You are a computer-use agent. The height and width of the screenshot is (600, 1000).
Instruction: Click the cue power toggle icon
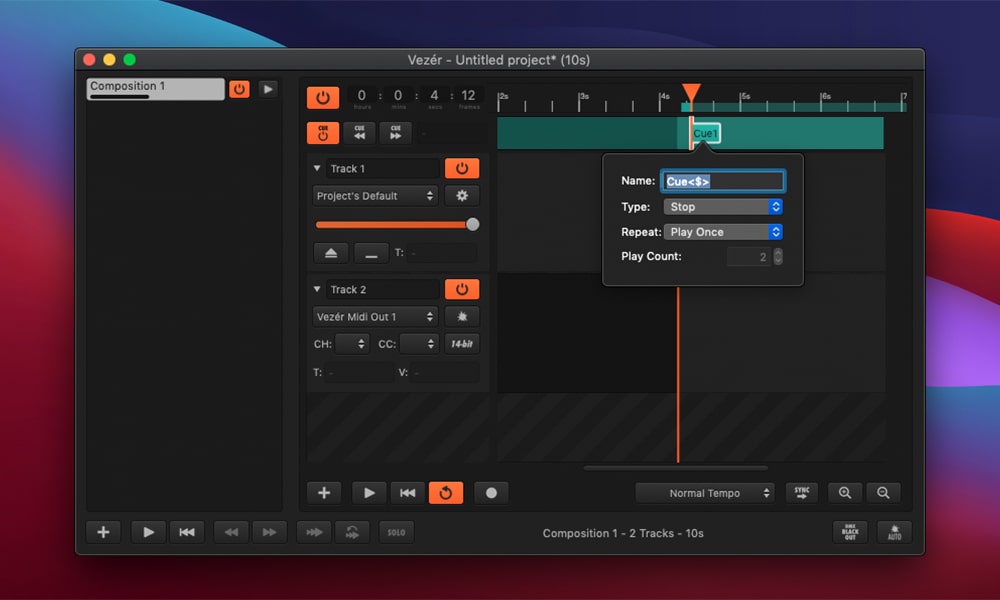pyautogui.click(x=323, y=133)
